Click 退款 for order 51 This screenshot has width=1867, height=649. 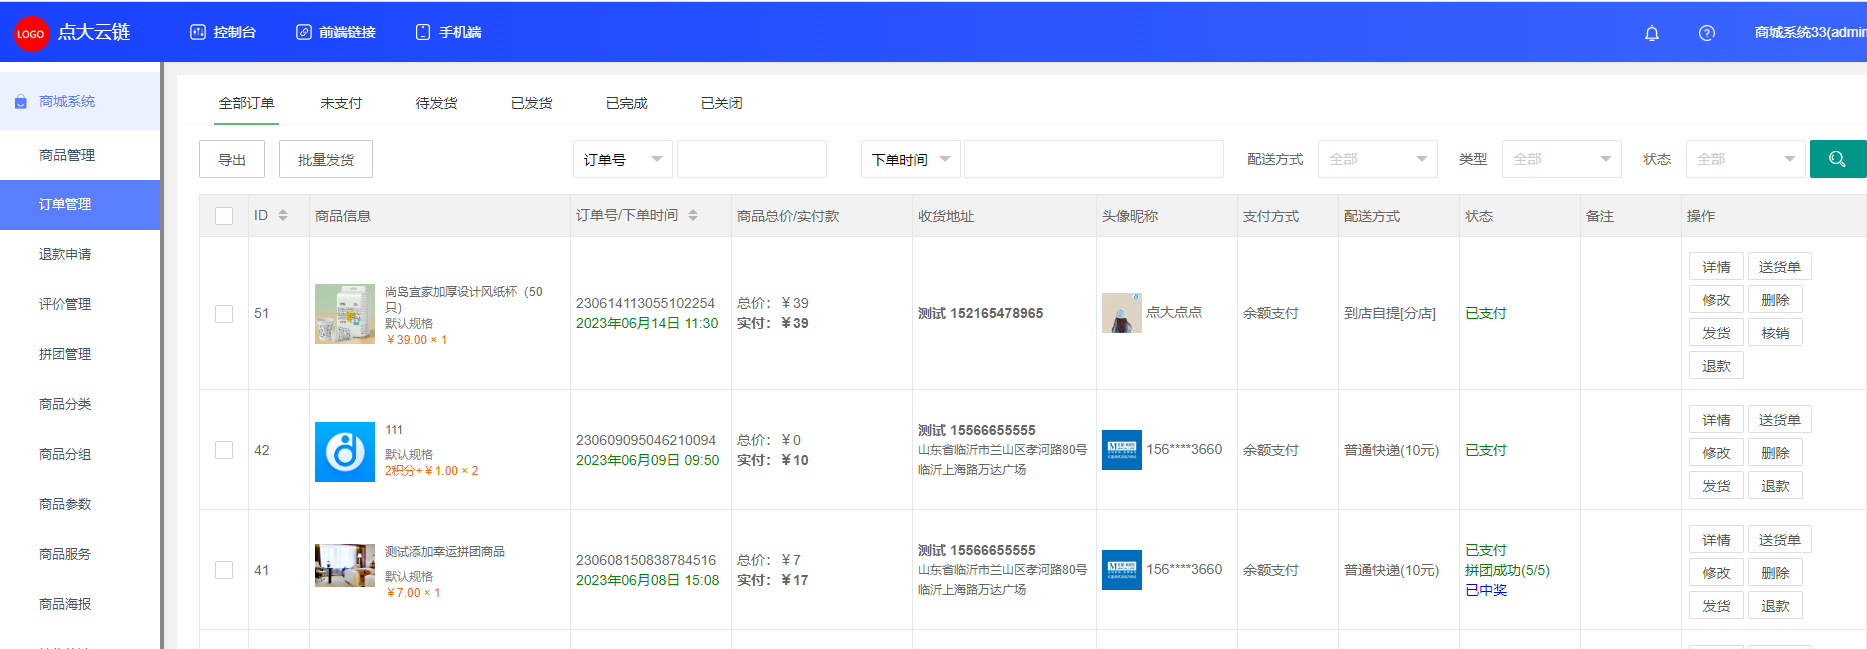1717,366
